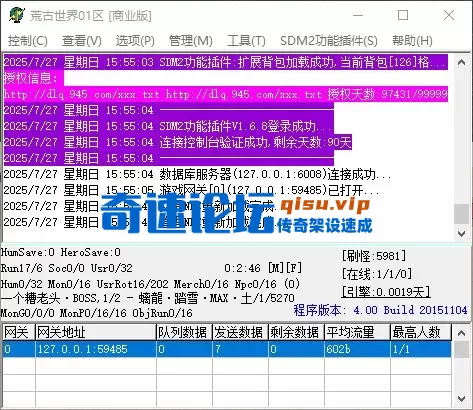Image resolution: width=473 pixels, height=410 pixels.
Task: Open the 选项(P) menu
Action: coord(135,41)
